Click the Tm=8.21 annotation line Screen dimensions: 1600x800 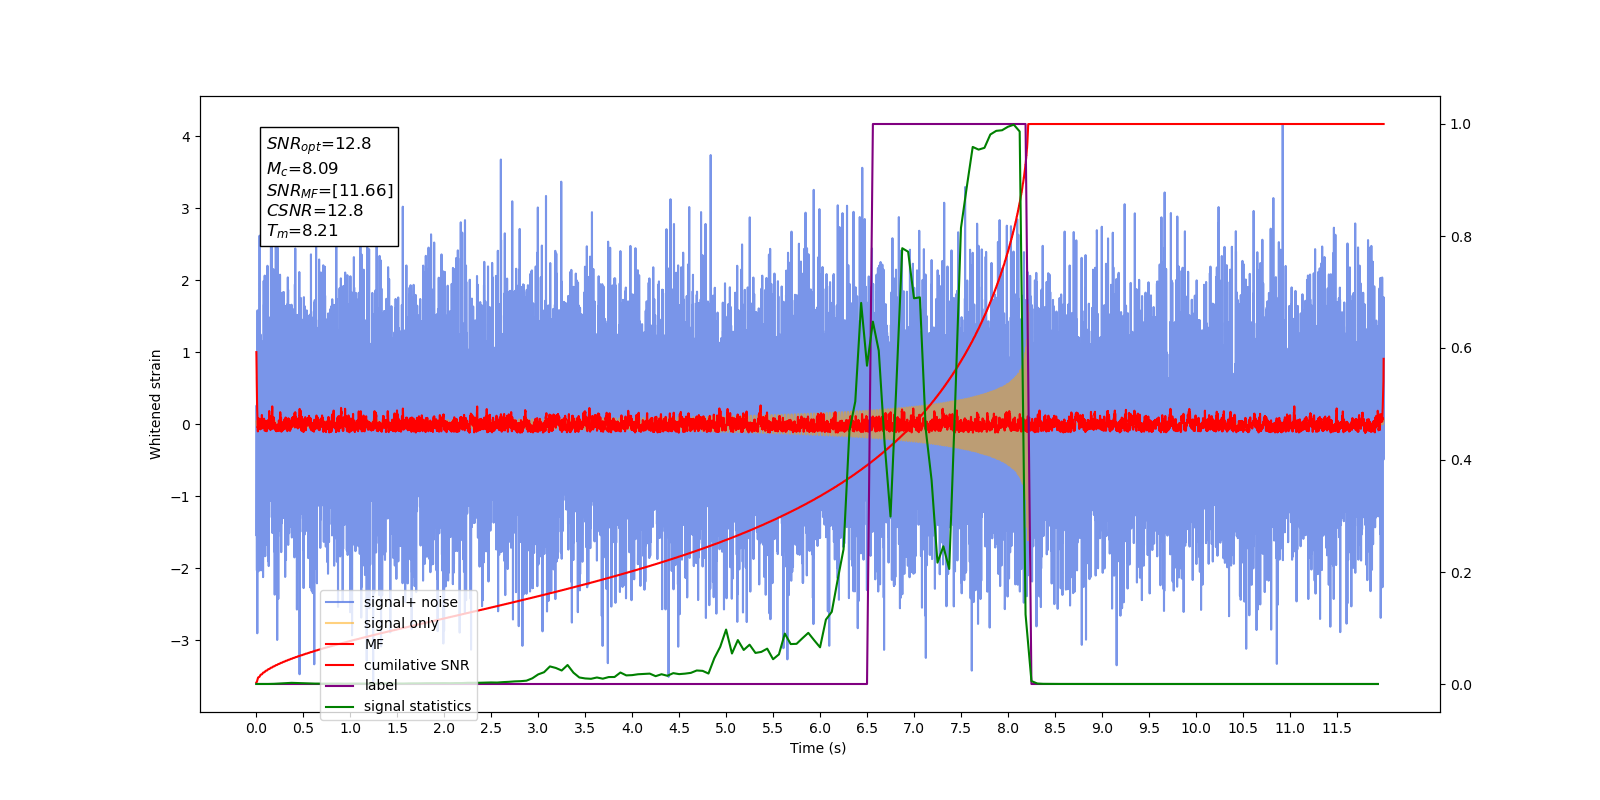coord(302,231)
